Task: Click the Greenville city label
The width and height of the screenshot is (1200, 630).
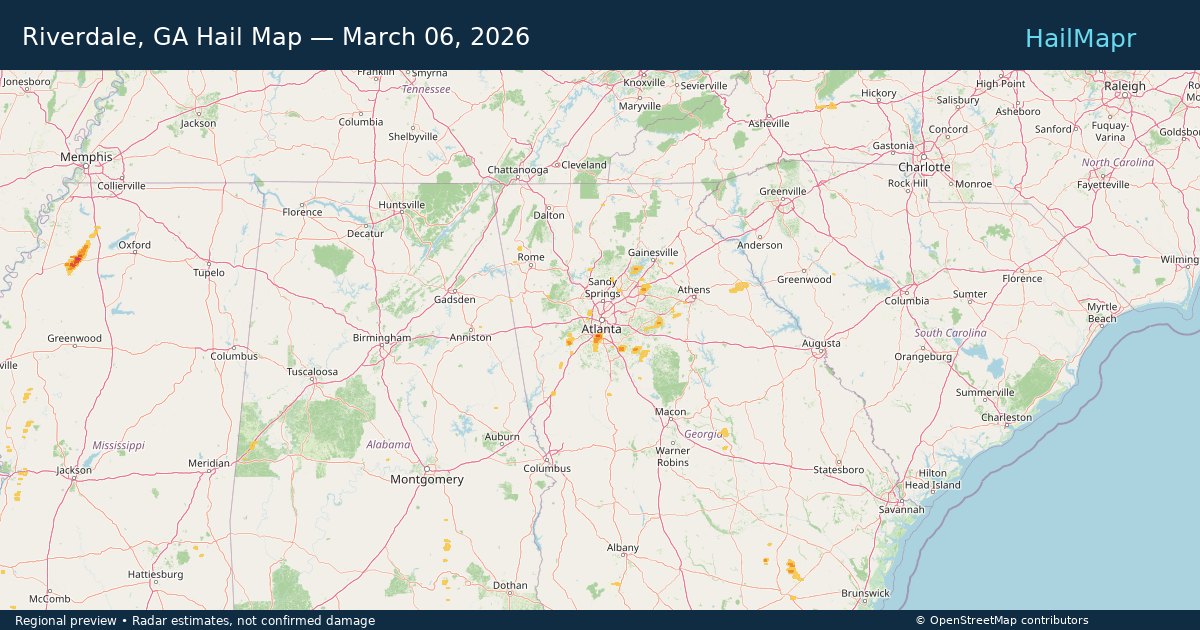Action: [x=783, y=191]
